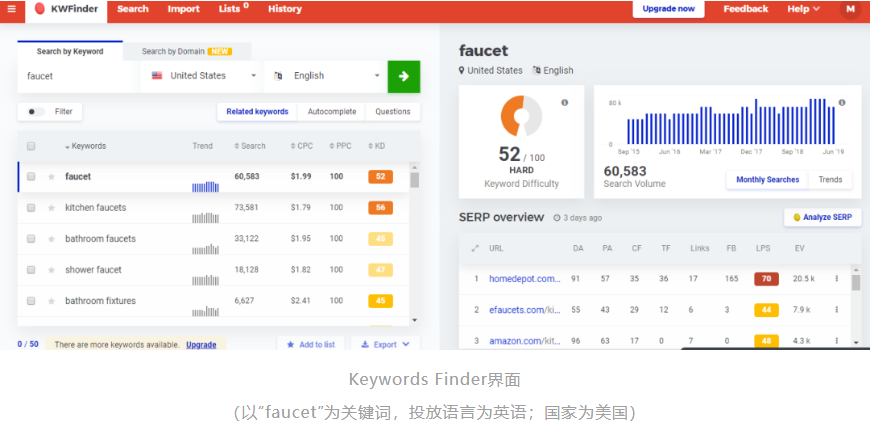The height and width of the screenshot is (430, 872).
Task: Click the SERP overview scrollbar thumb
Action: pyautogui.click(x=856, y=282)
